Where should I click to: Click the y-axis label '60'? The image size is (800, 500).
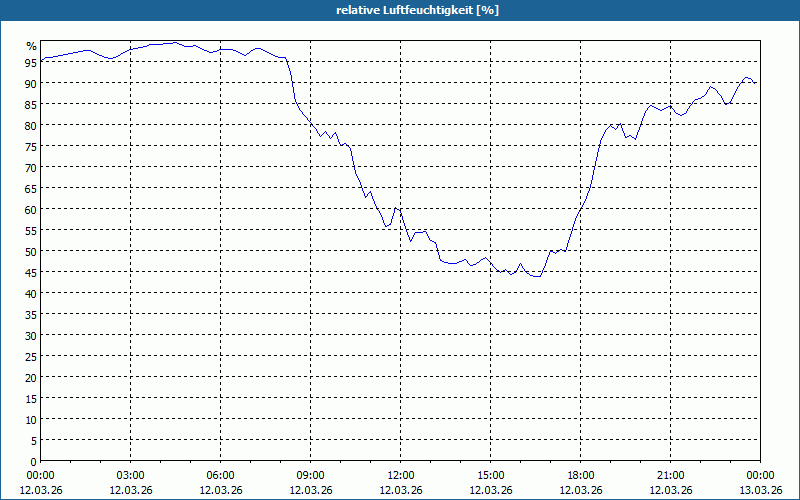click(31, 209)
